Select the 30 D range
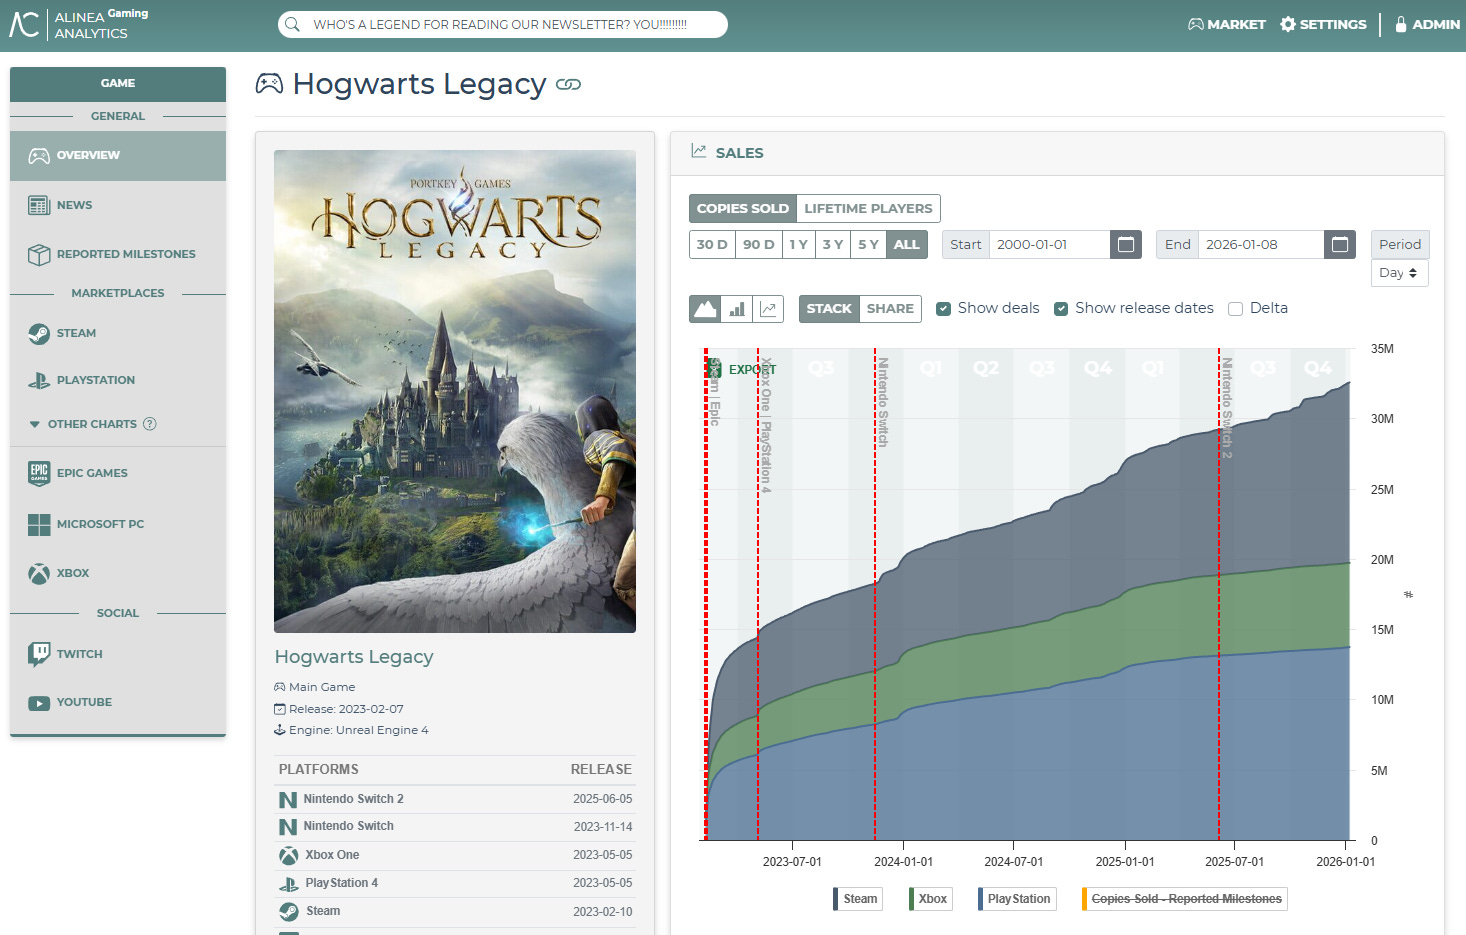The height and width of the screenshot is (935, 1466). tap(712, 244)
